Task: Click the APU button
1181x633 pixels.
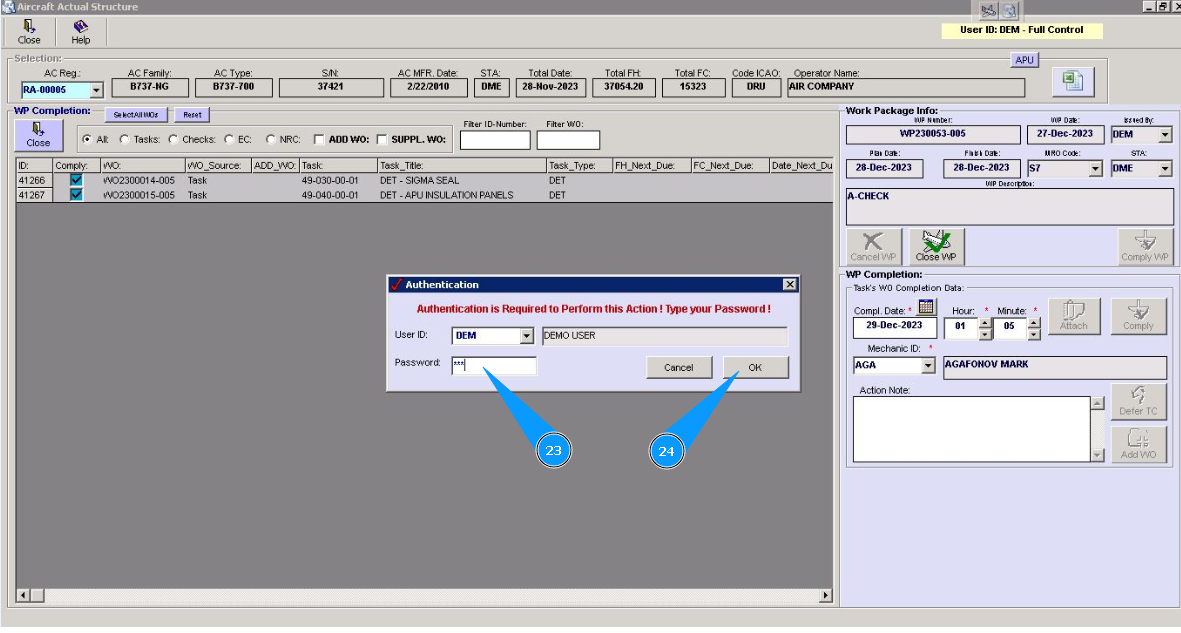Action: pyautogui.click(x=1024, y=60)
